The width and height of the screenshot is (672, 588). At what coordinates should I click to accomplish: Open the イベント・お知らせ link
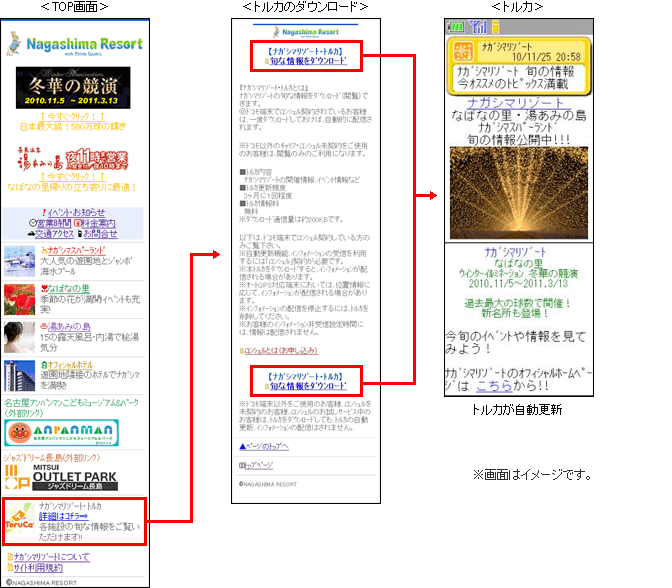point(76,213)
